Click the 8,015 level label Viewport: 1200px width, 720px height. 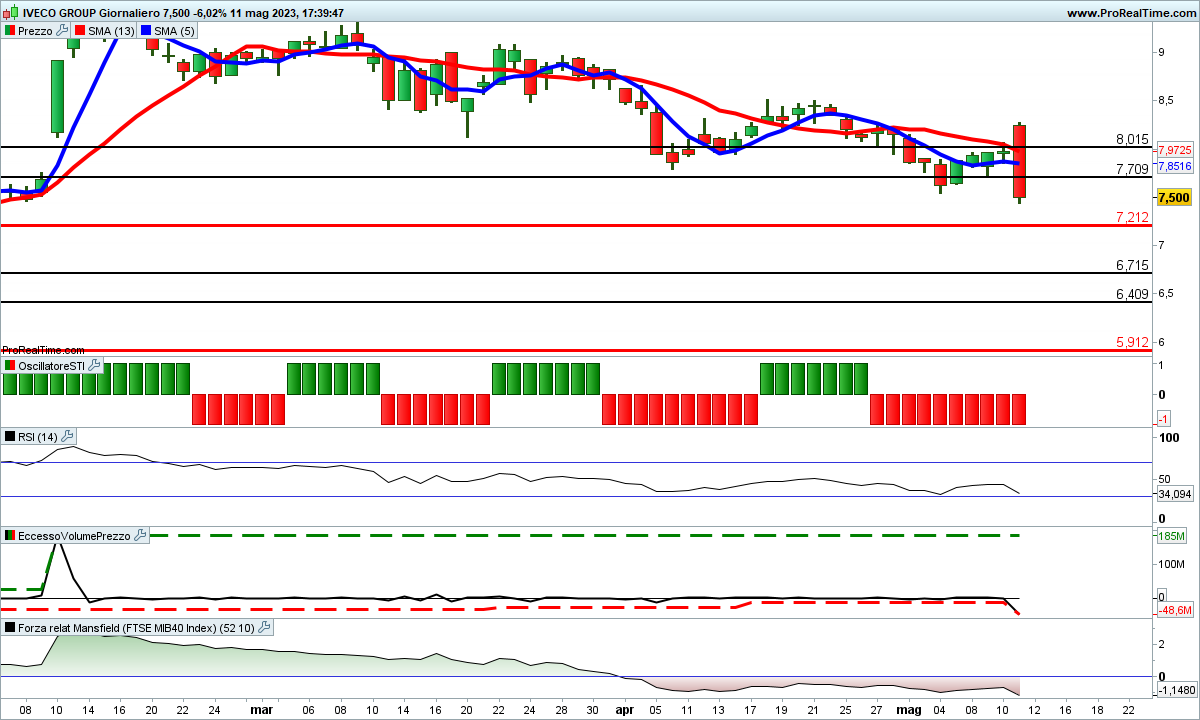coord(1132,139)
